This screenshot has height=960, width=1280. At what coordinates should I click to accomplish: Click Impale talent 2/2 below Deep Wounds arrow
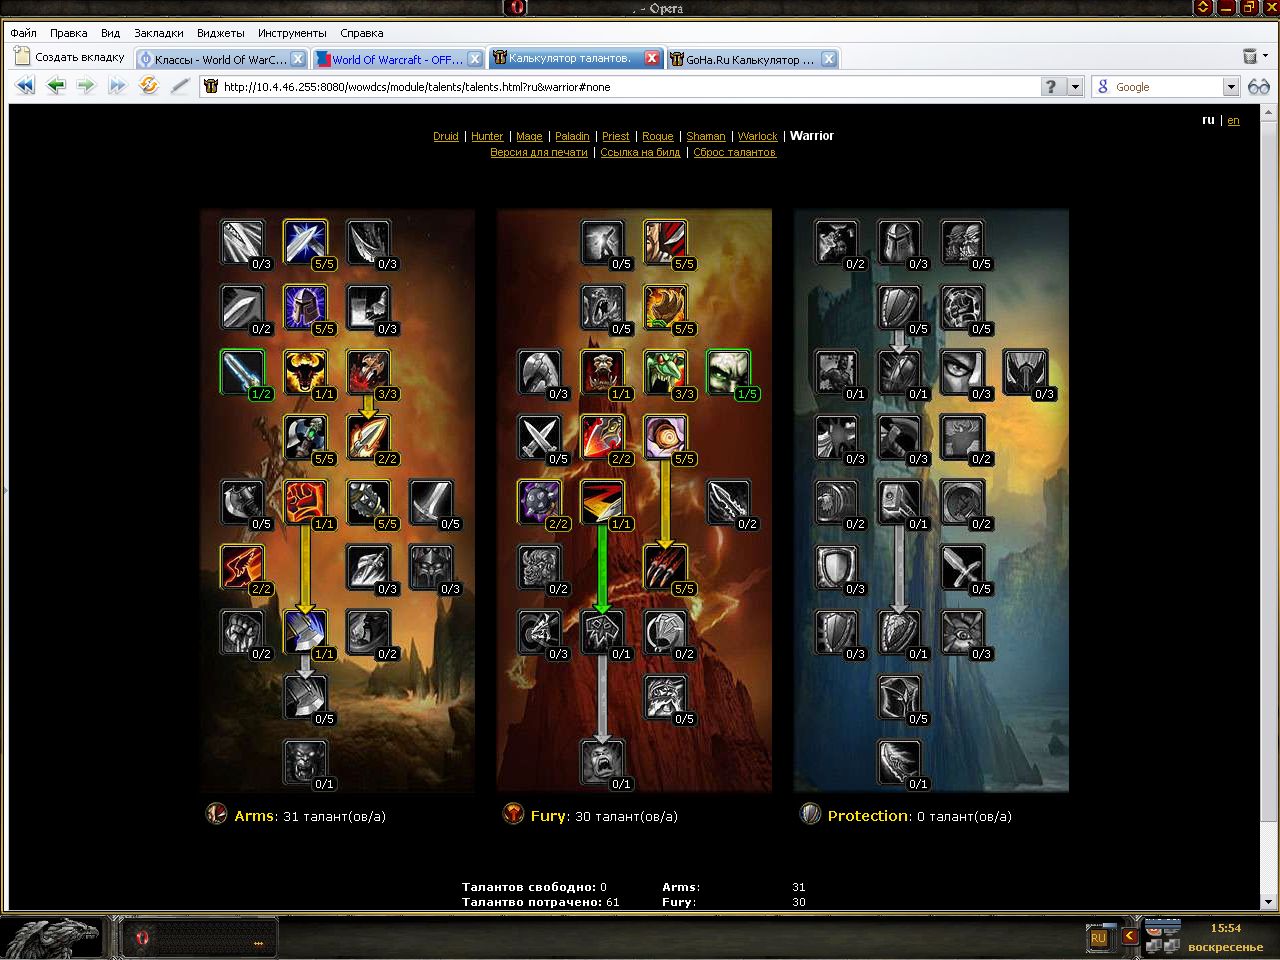pyautogui.click(x=367, y=438)
